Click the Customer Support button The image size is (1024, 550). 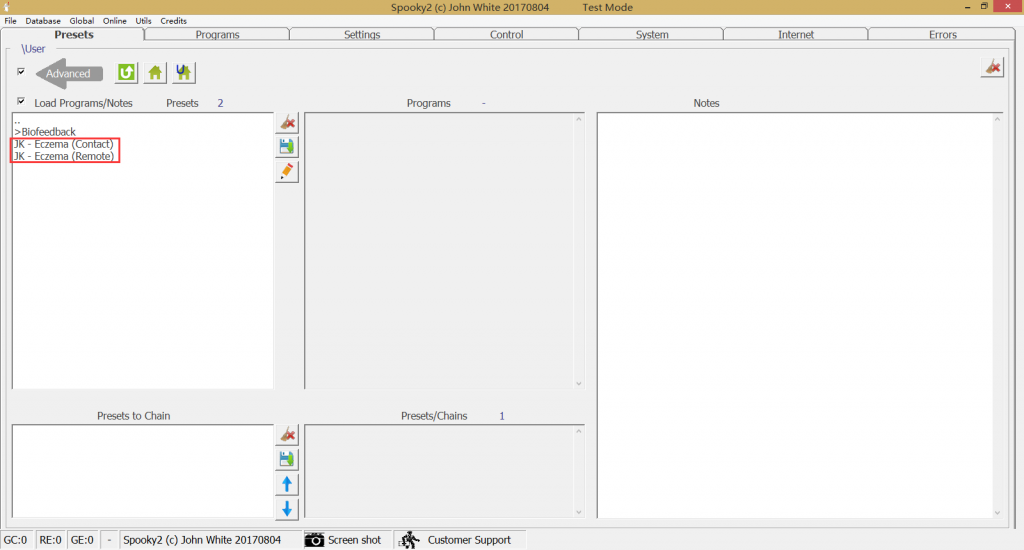tap(456, 540)
